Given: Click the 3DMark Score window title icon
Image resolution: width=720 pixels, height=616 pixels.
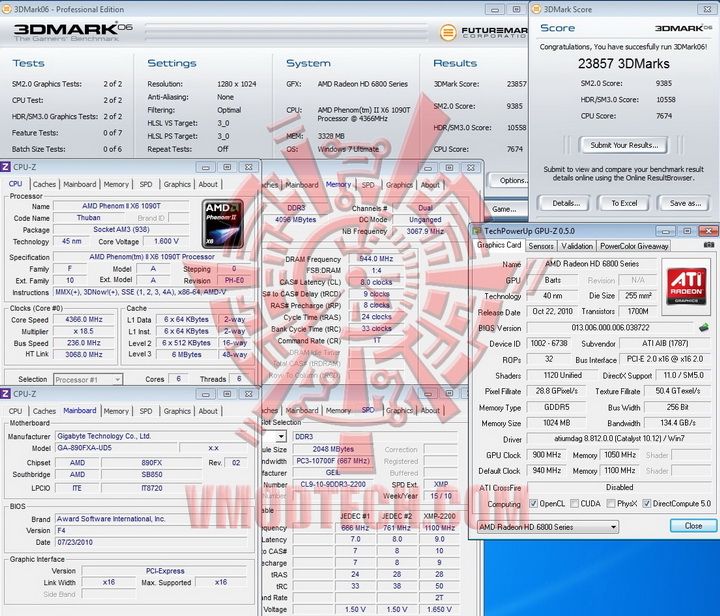Looking at the screenshot, I should click(536, 9).
